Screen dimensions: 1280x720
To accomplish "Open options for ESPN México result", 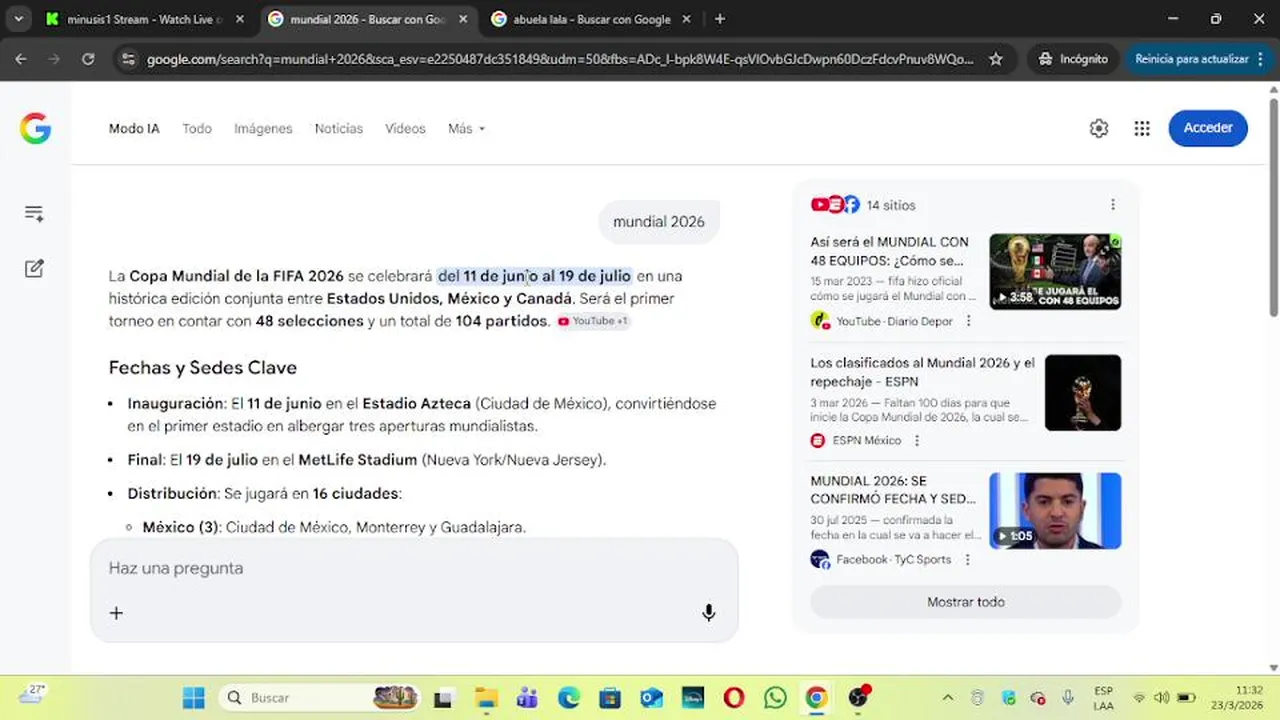I will tap(917, 440).
